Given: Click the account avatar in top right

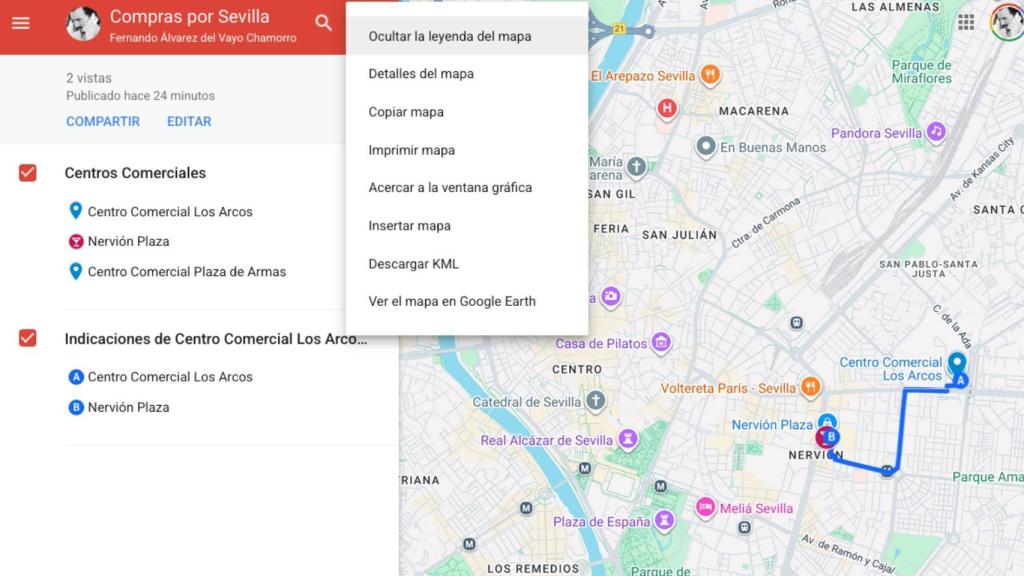Looking at the screenshot, I should [x=1005, y=21].
